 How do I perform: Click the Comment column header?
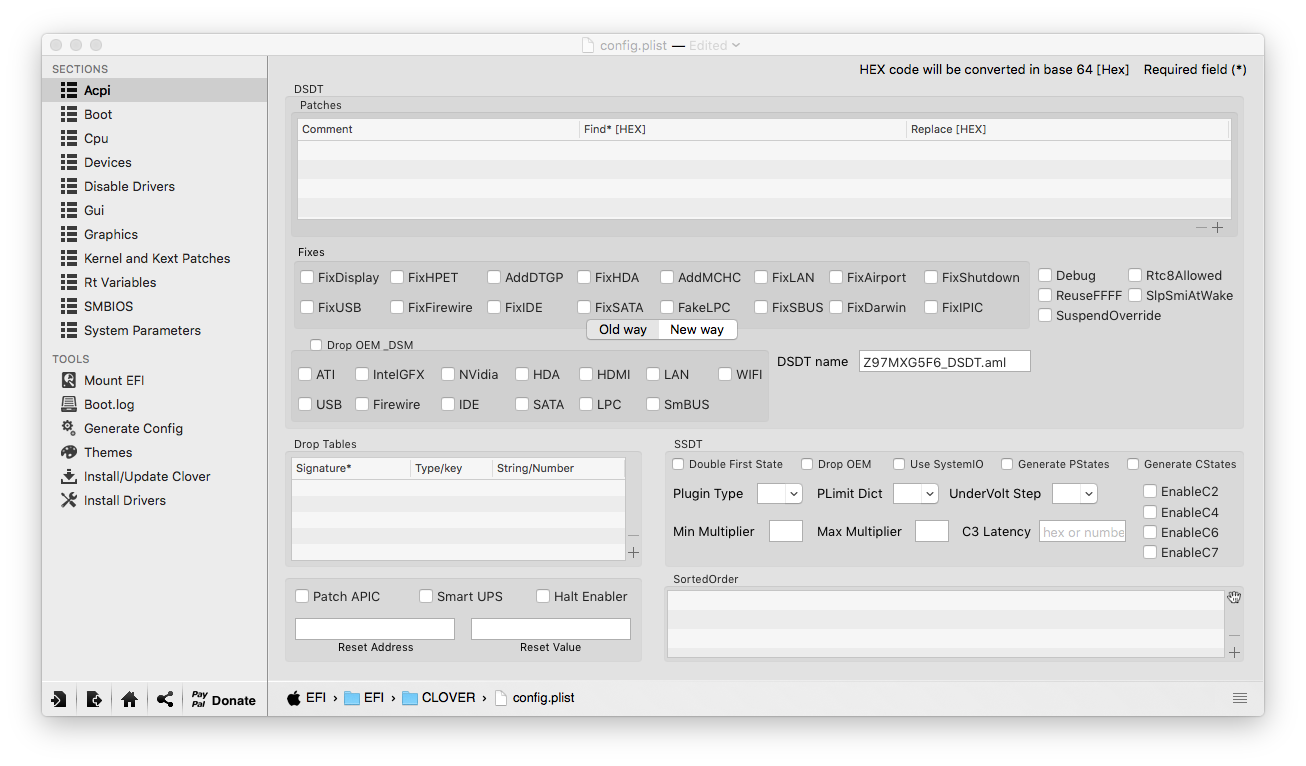[438, 129]
